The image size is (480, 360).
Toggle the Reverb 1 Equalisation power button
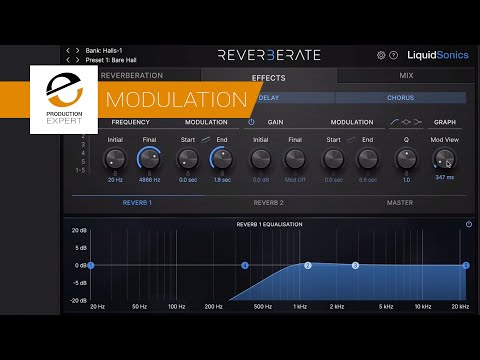[469, 224]
